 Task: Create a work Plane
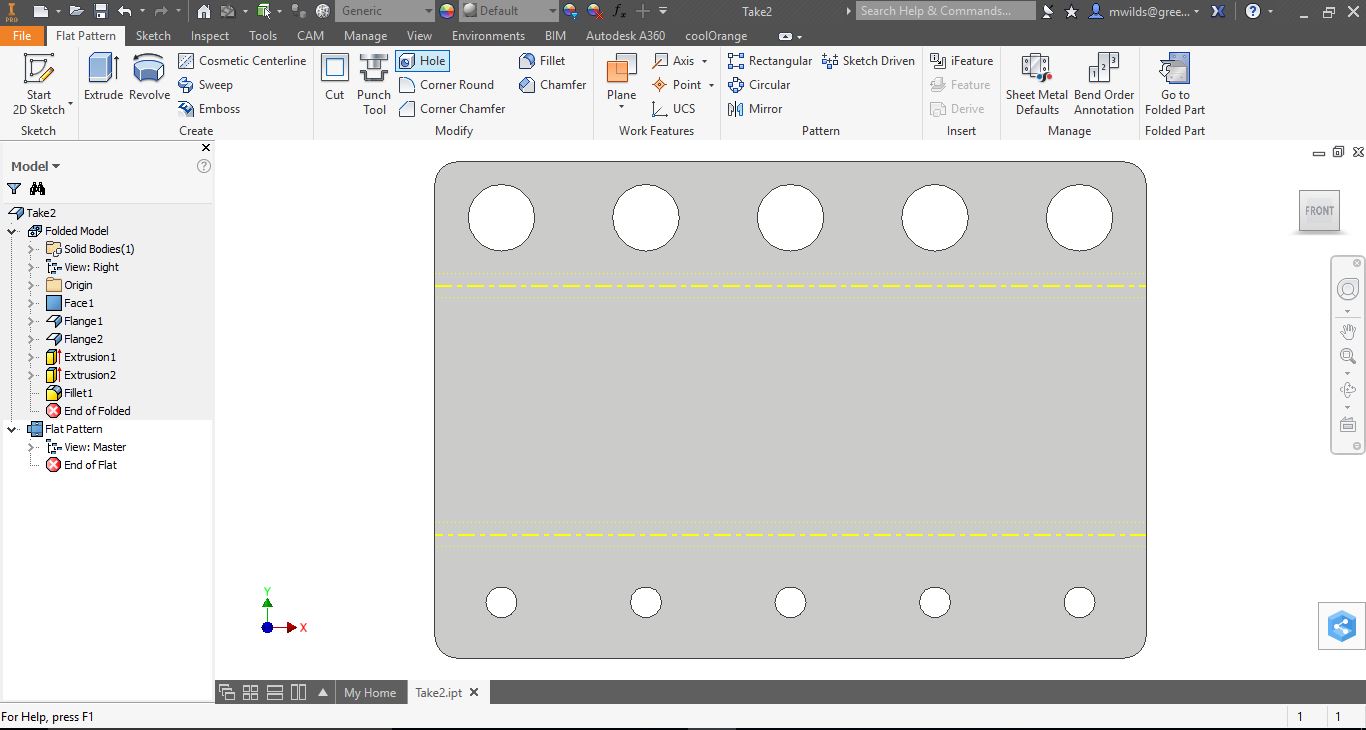point(621,78)
